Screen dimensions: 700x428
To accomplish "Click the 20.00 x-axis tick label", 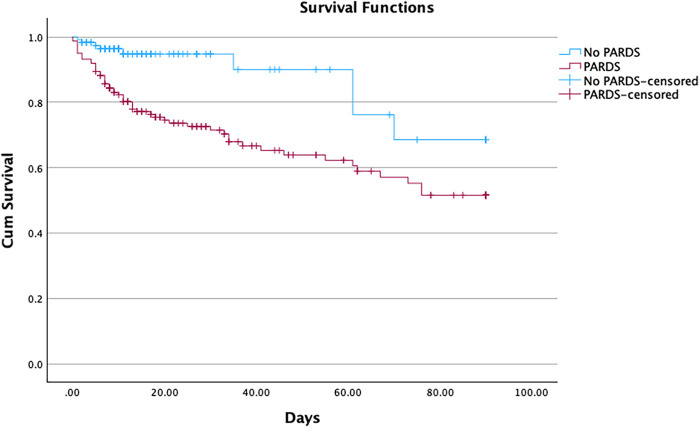I will [x=164, y=393].
